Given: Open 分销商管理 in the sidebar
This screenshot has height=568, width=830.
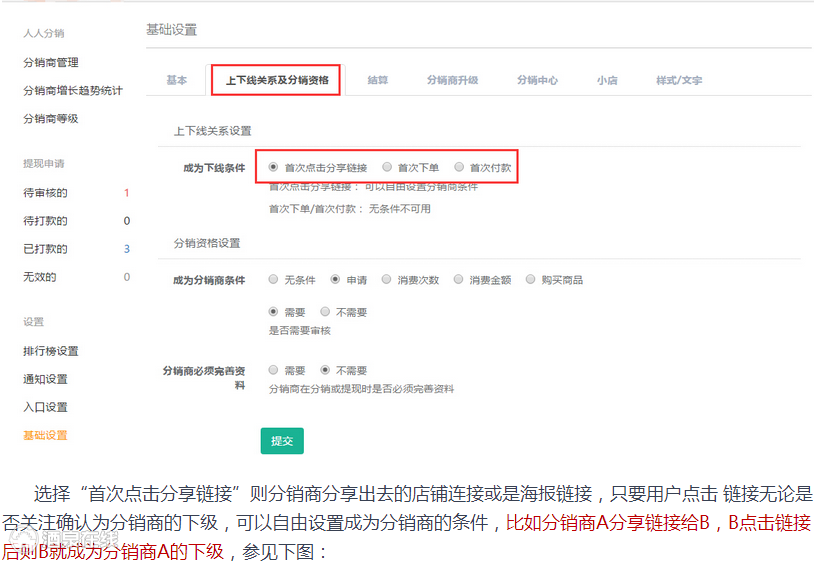Looking at the screenshot, I should click(51, 62).
